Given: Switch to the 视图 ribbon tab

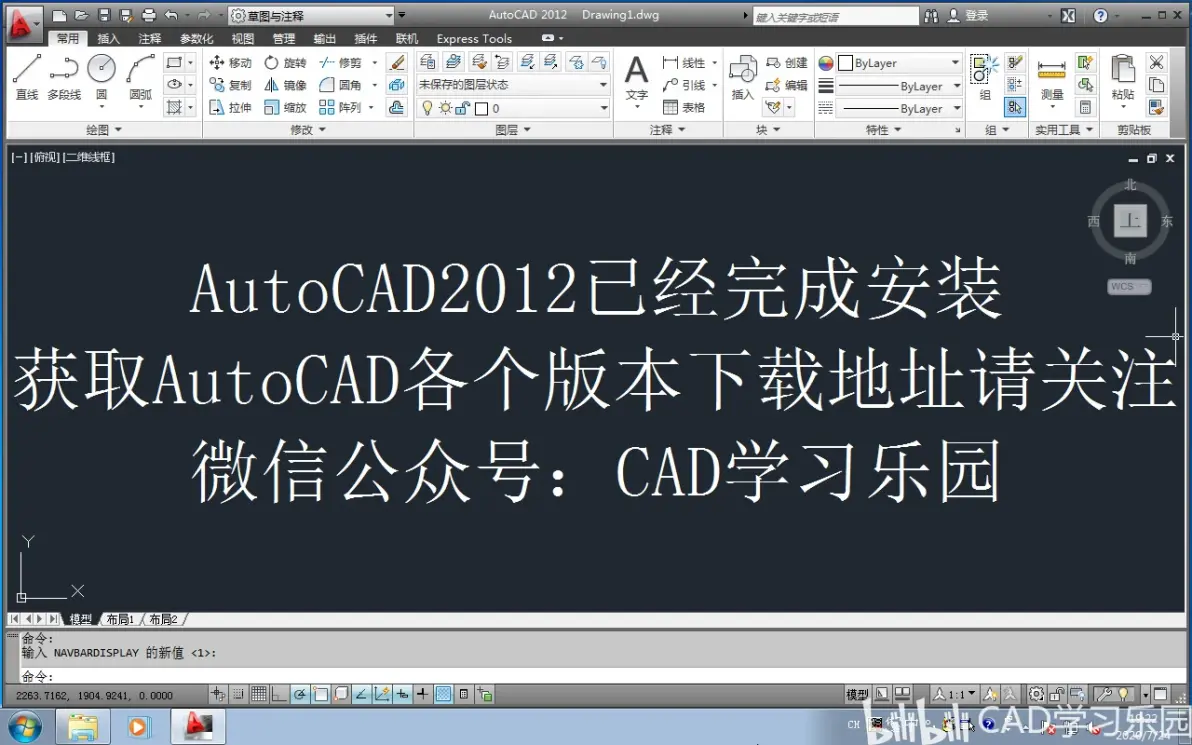Looking at the screenshot, I should [x=243, y=38].
